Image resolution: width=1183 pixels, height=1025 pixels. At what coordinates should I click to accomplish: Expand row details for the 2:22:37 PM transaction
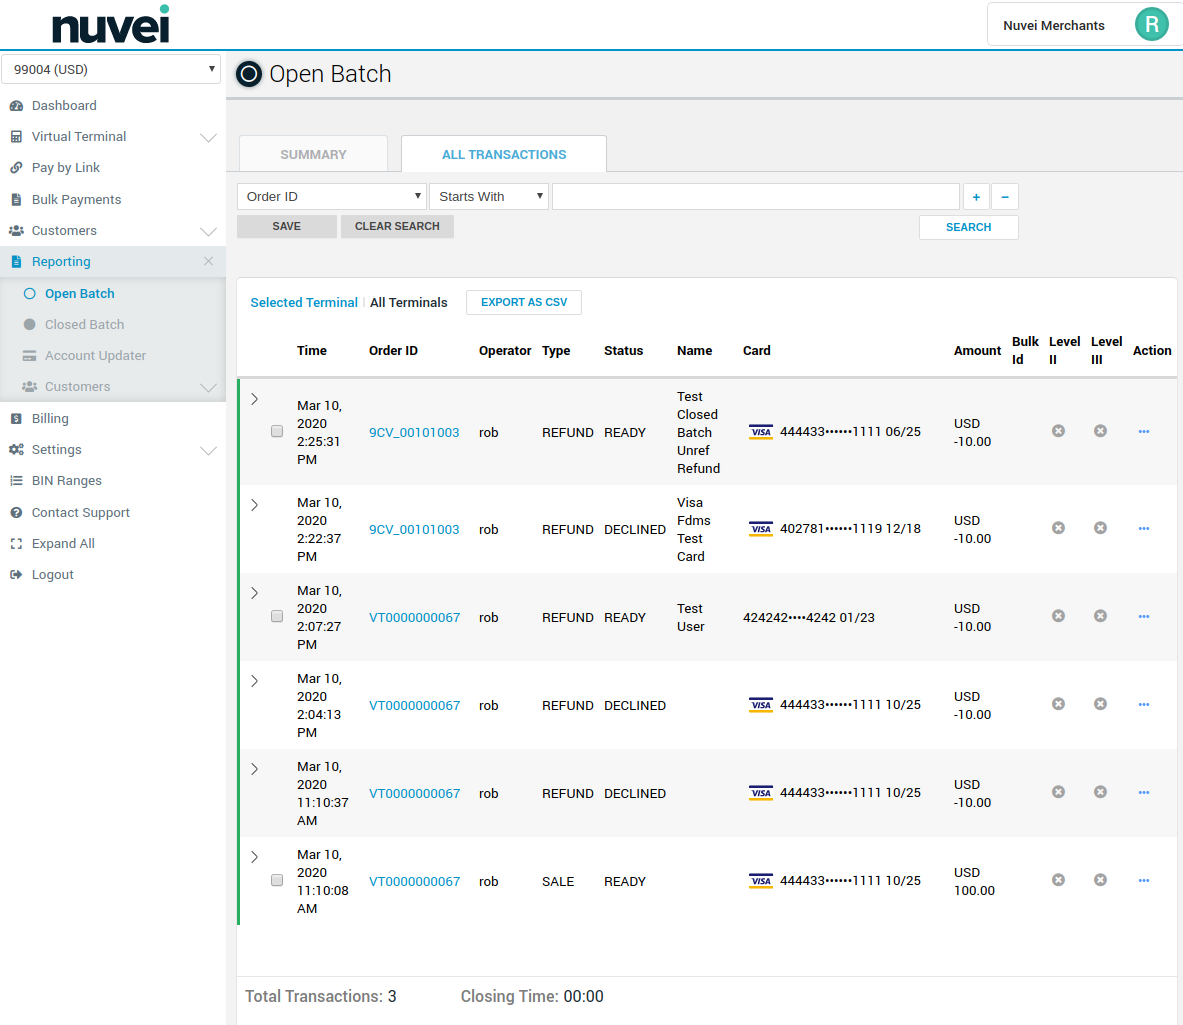[255, 505]
